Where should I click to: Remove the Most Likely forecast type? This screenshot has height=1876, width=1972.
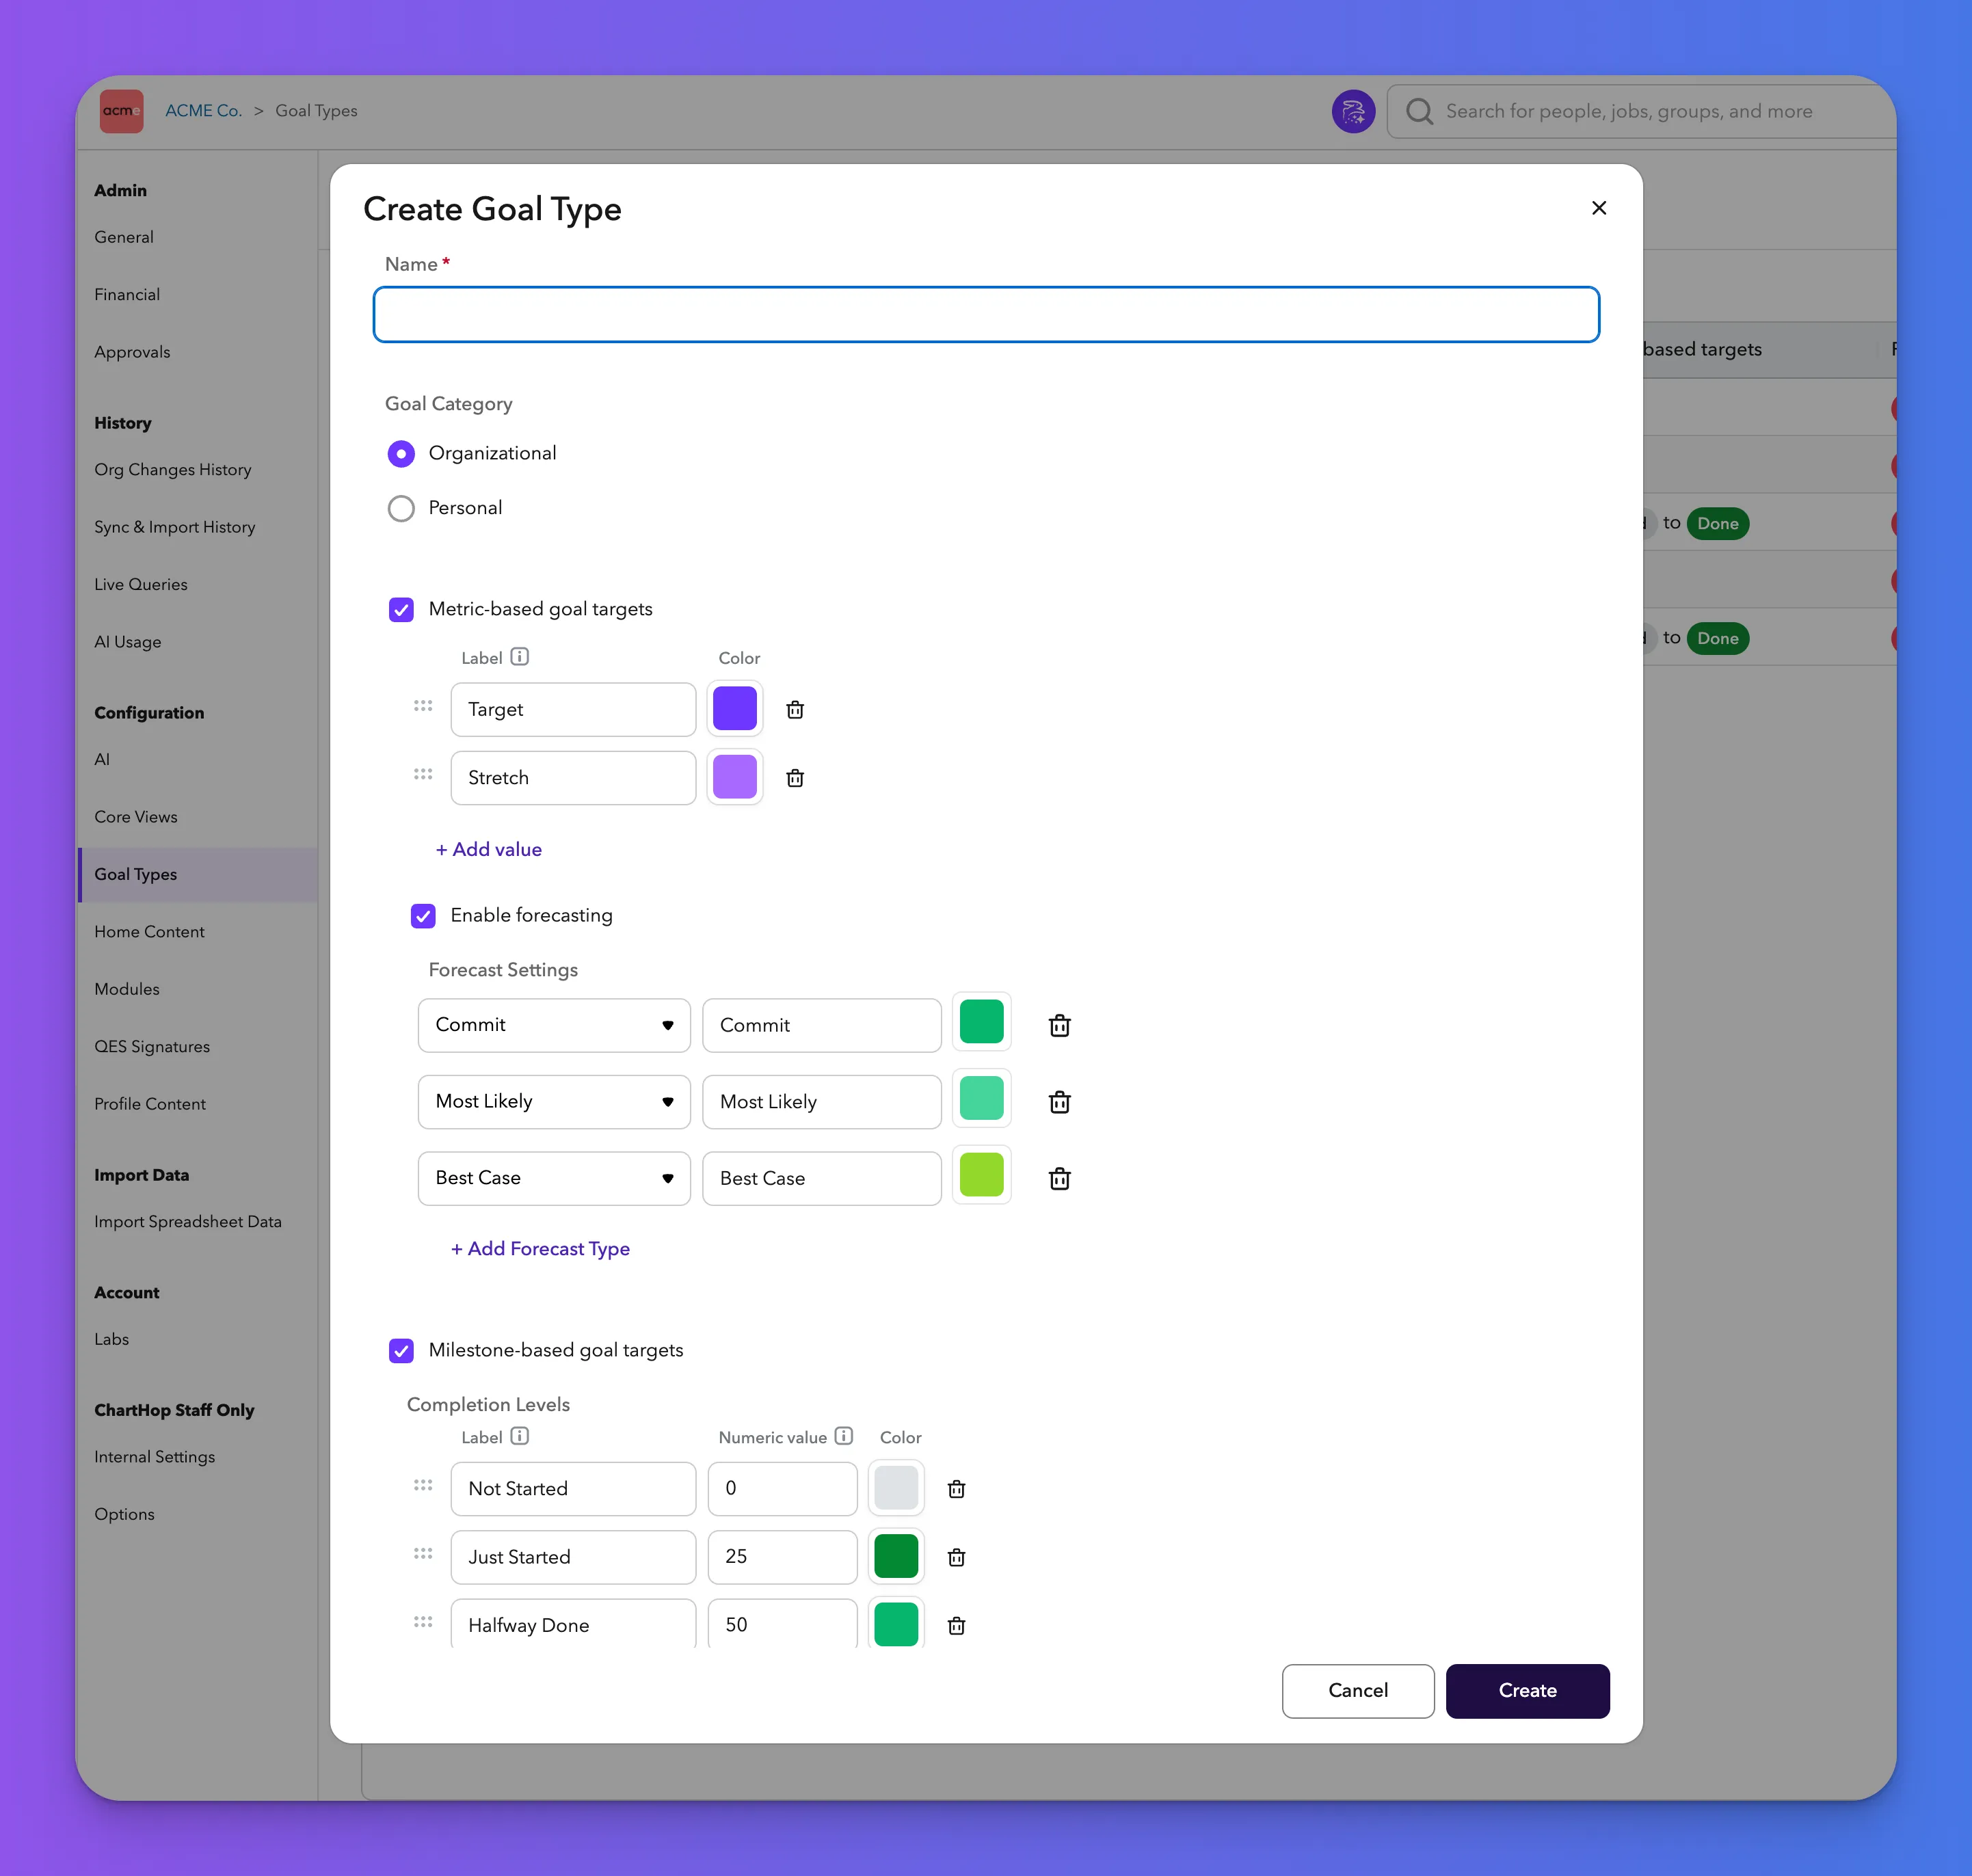(x=1059, y=1102)
